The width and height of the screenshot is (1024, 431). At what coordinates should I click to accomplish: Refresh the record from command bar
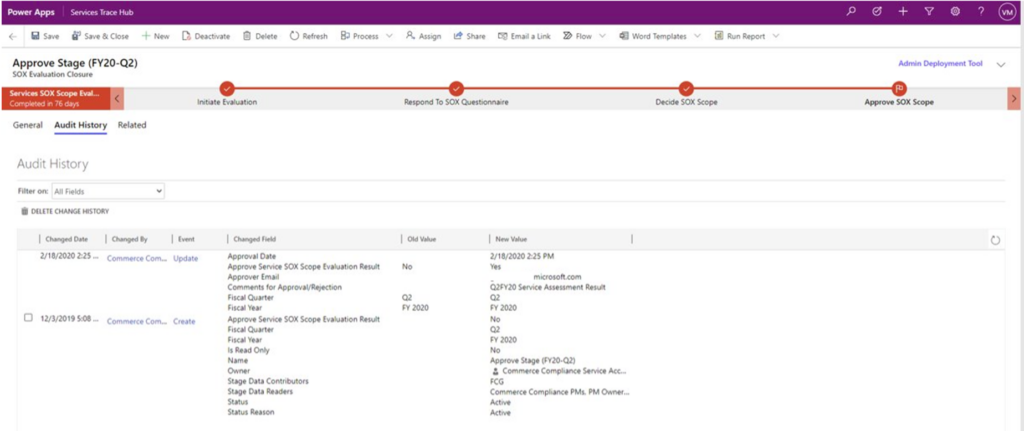coord(308,37)
